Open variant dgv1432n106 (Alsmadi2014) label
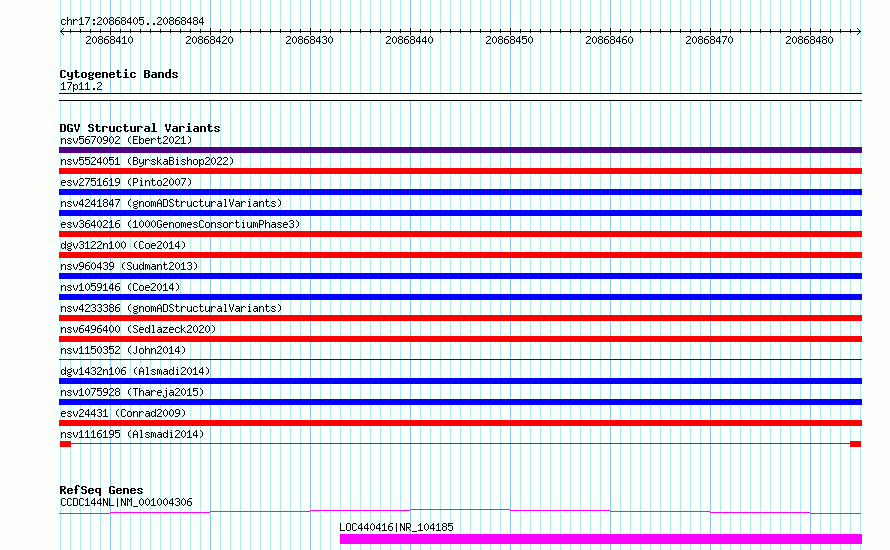The height and width of the screenshot is (550, 890). tap(135, 371)
